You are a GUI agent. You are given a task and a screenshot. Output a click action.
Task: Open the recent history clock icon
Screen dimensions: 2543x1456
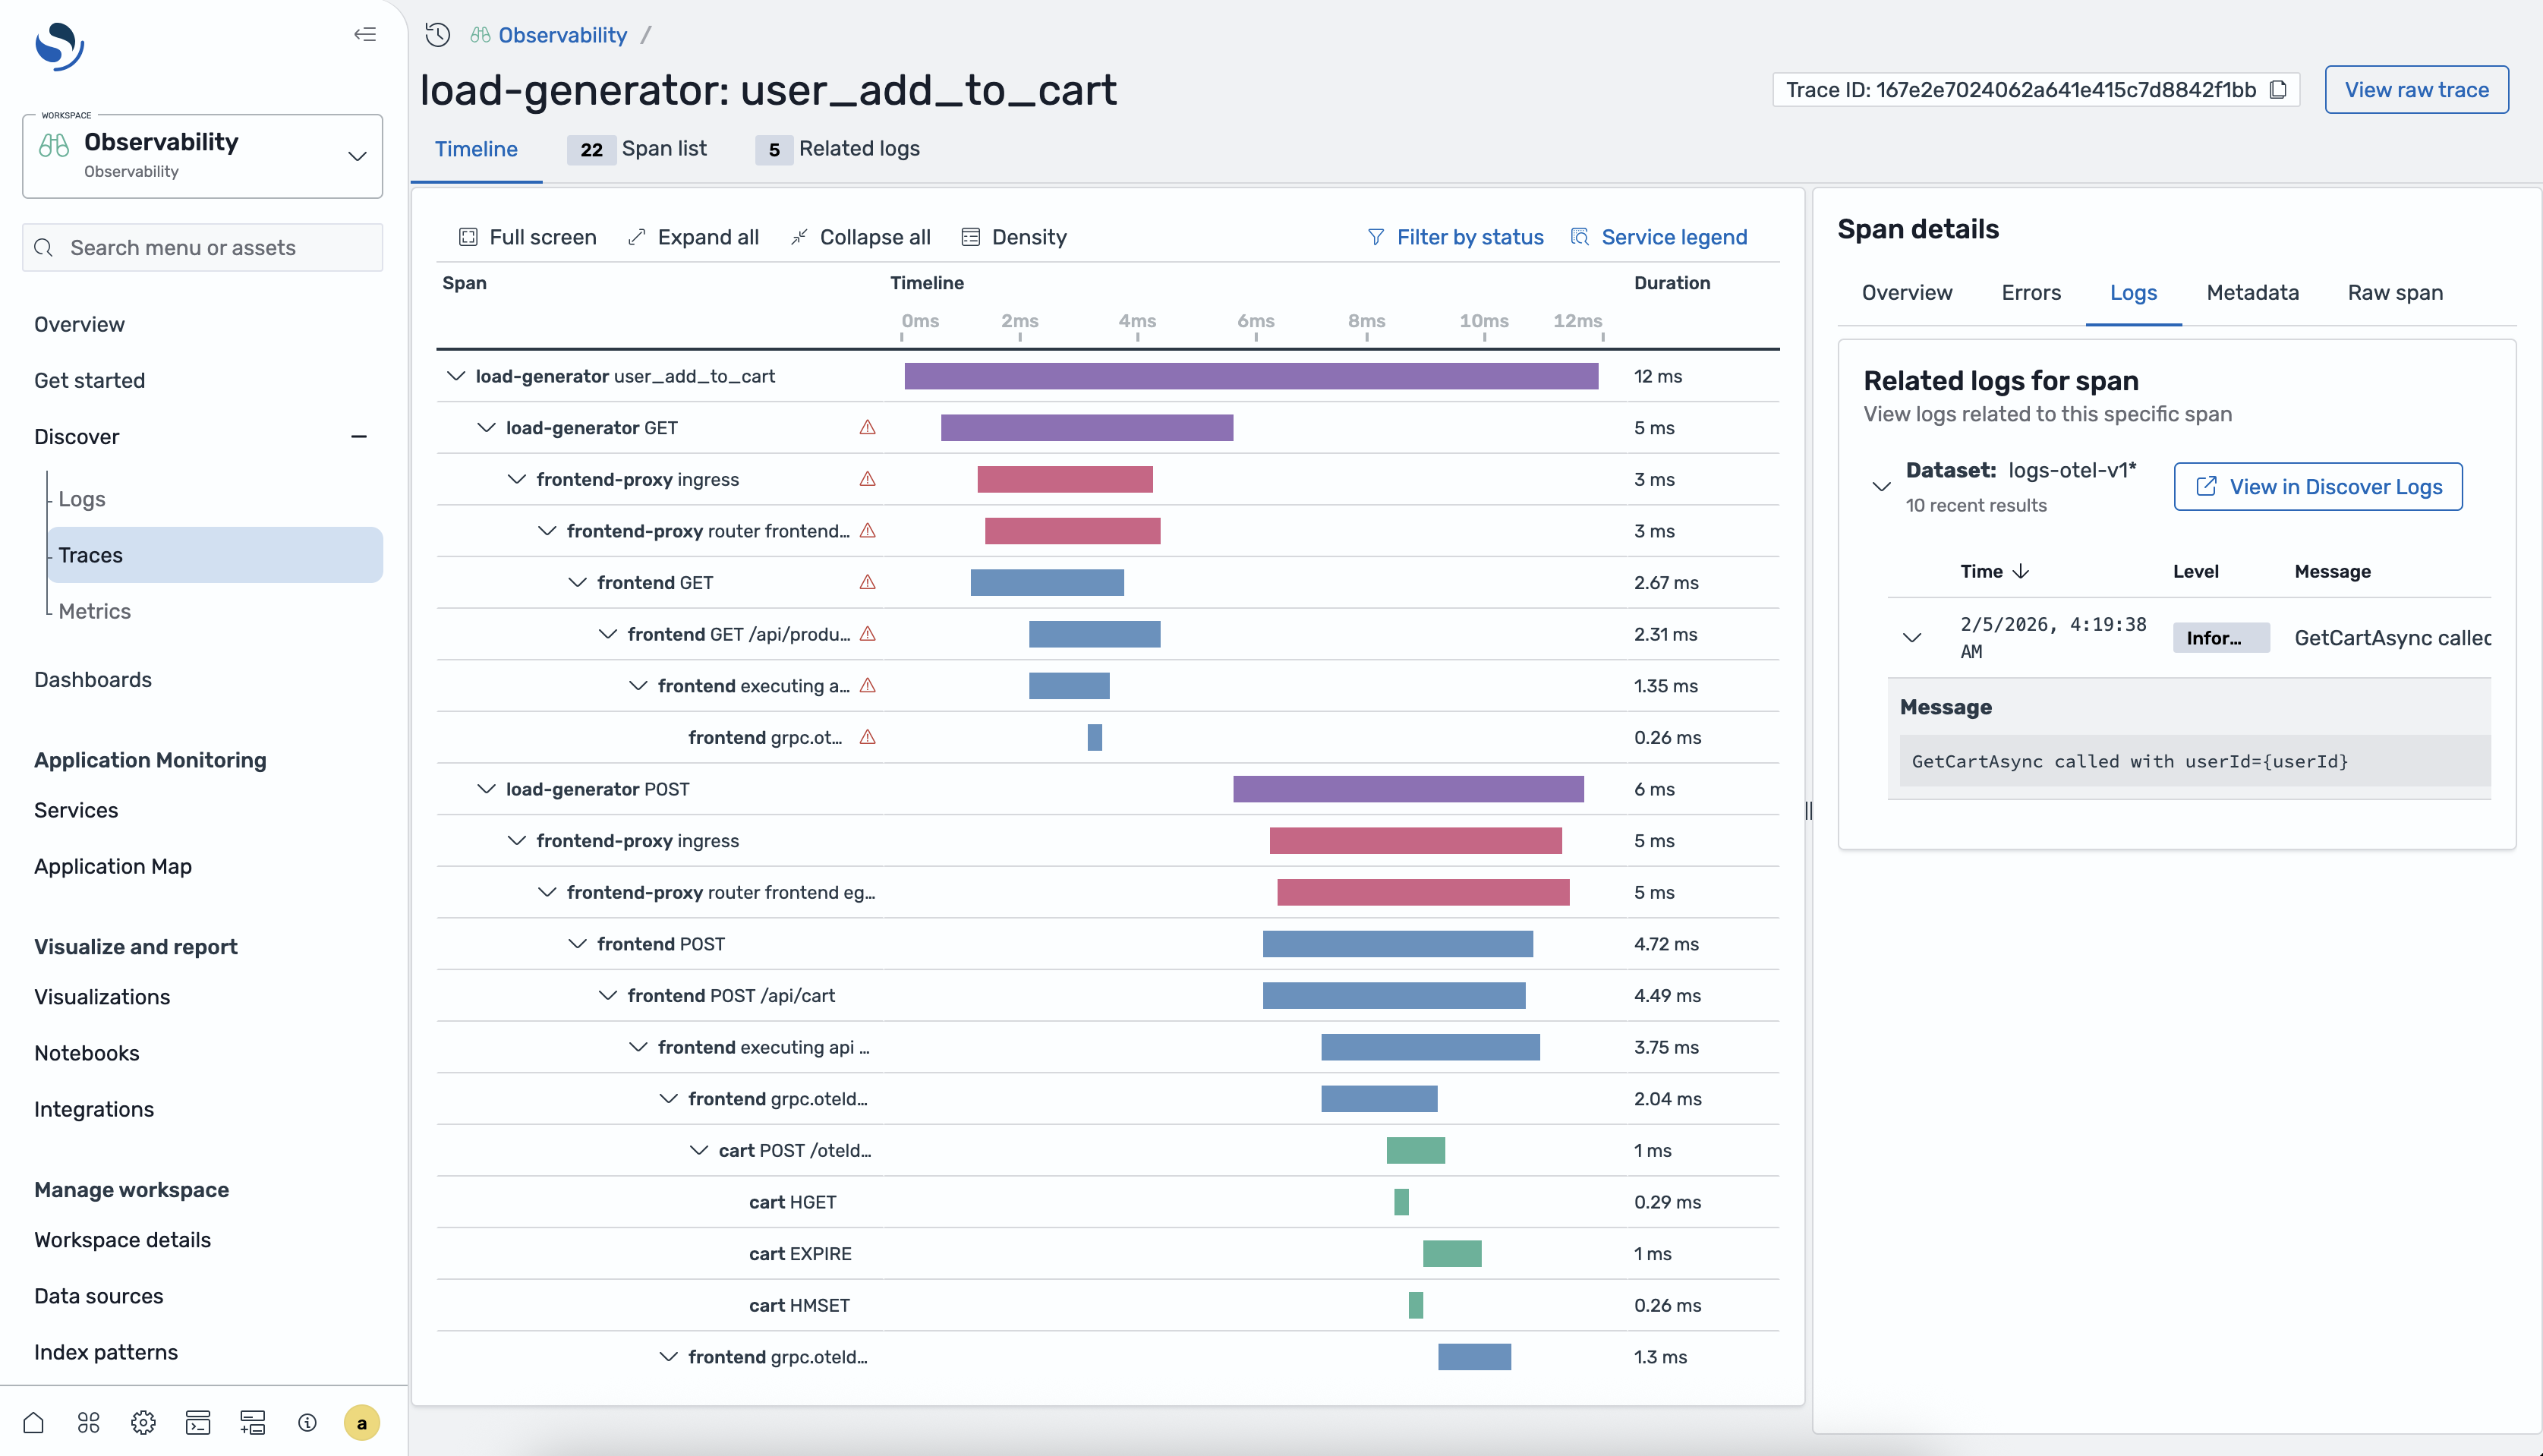[x=437, y=34]
